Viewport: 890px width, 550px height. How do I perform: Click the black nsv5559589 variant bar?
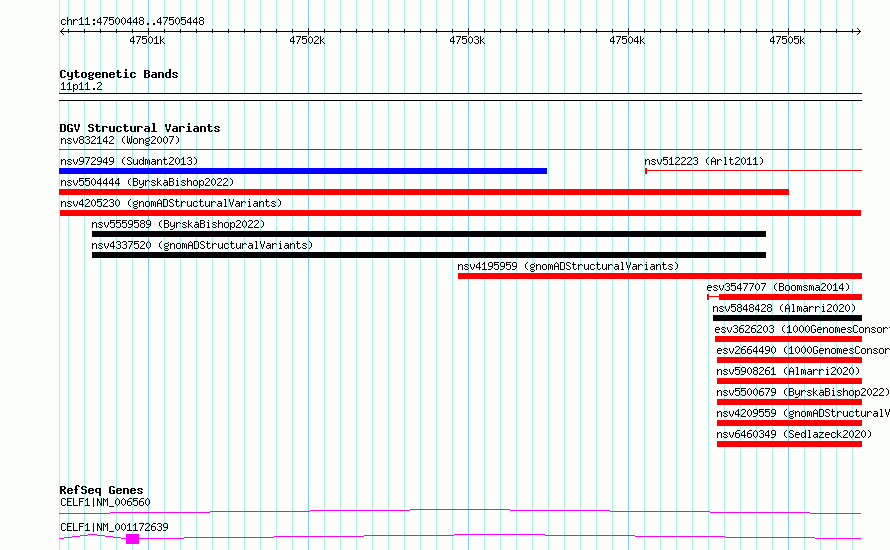click(429, 234)
